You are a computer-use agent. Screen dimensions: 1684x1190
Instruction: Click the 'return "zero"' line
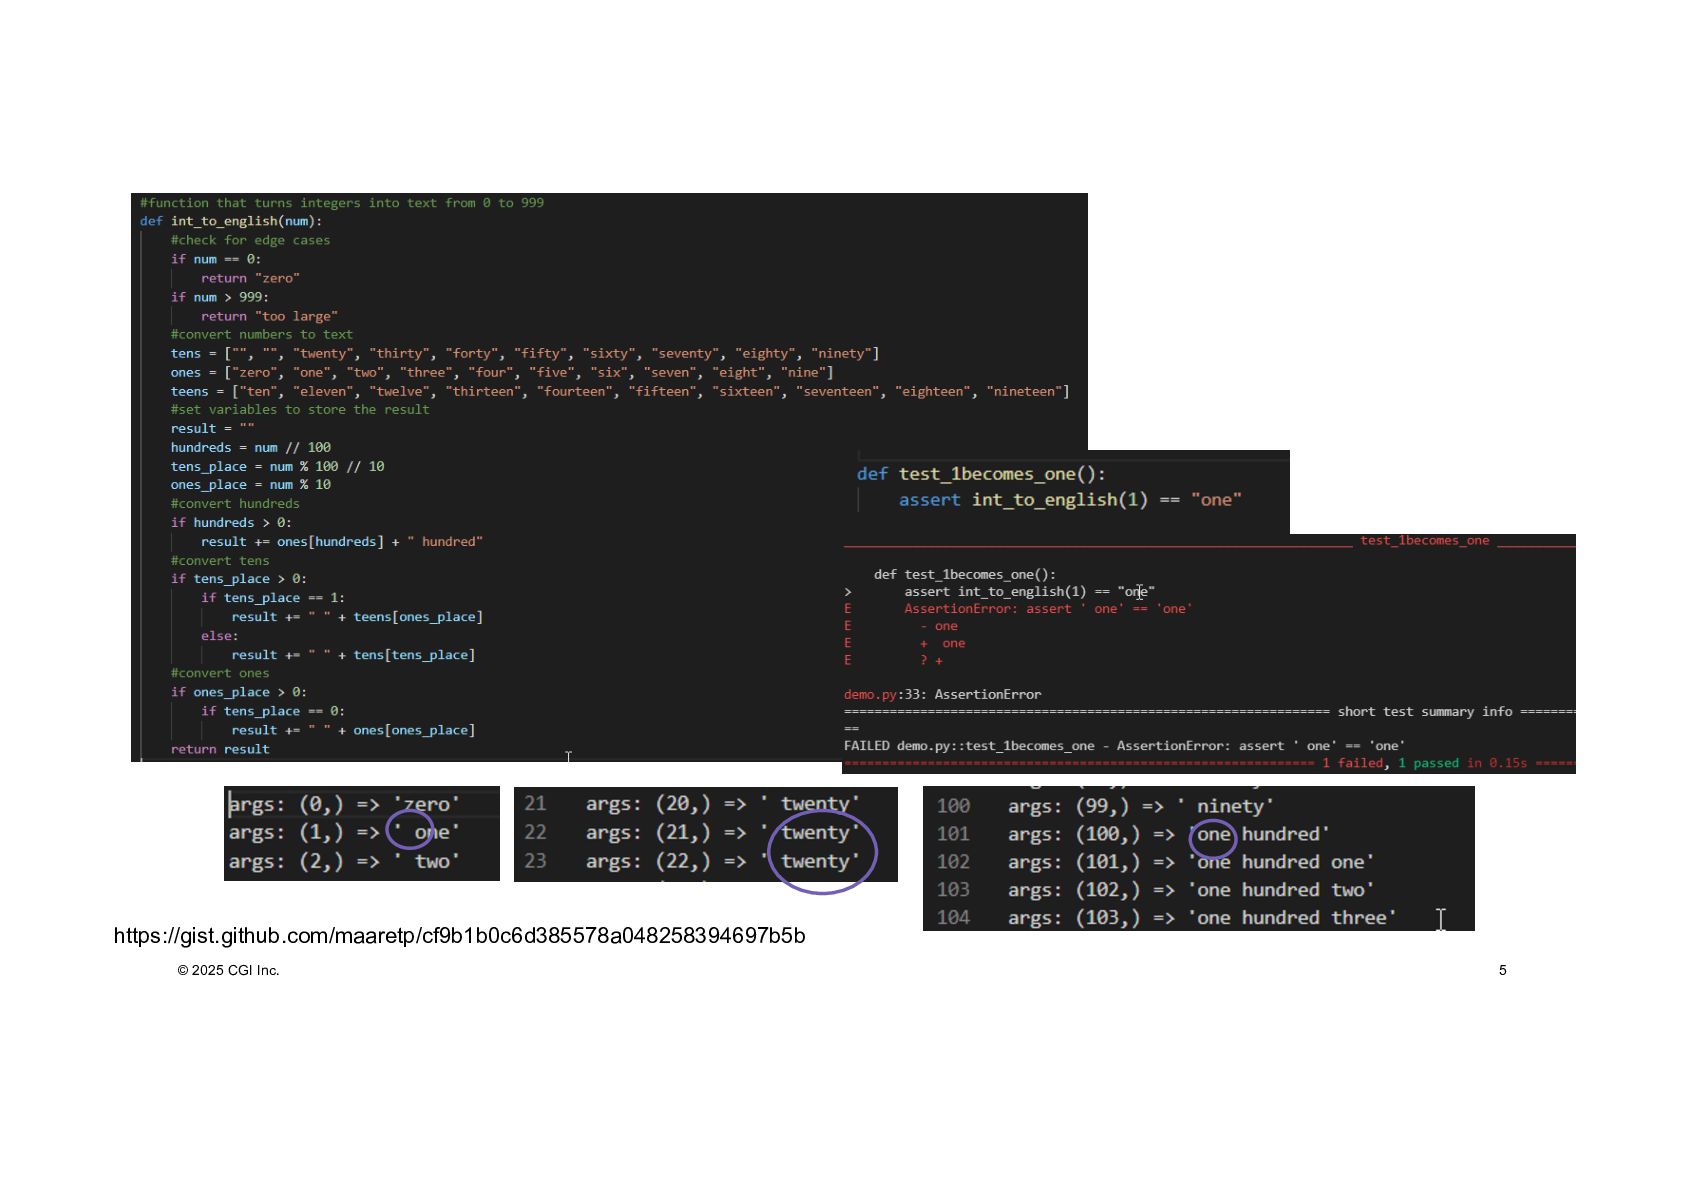point(250,278)
